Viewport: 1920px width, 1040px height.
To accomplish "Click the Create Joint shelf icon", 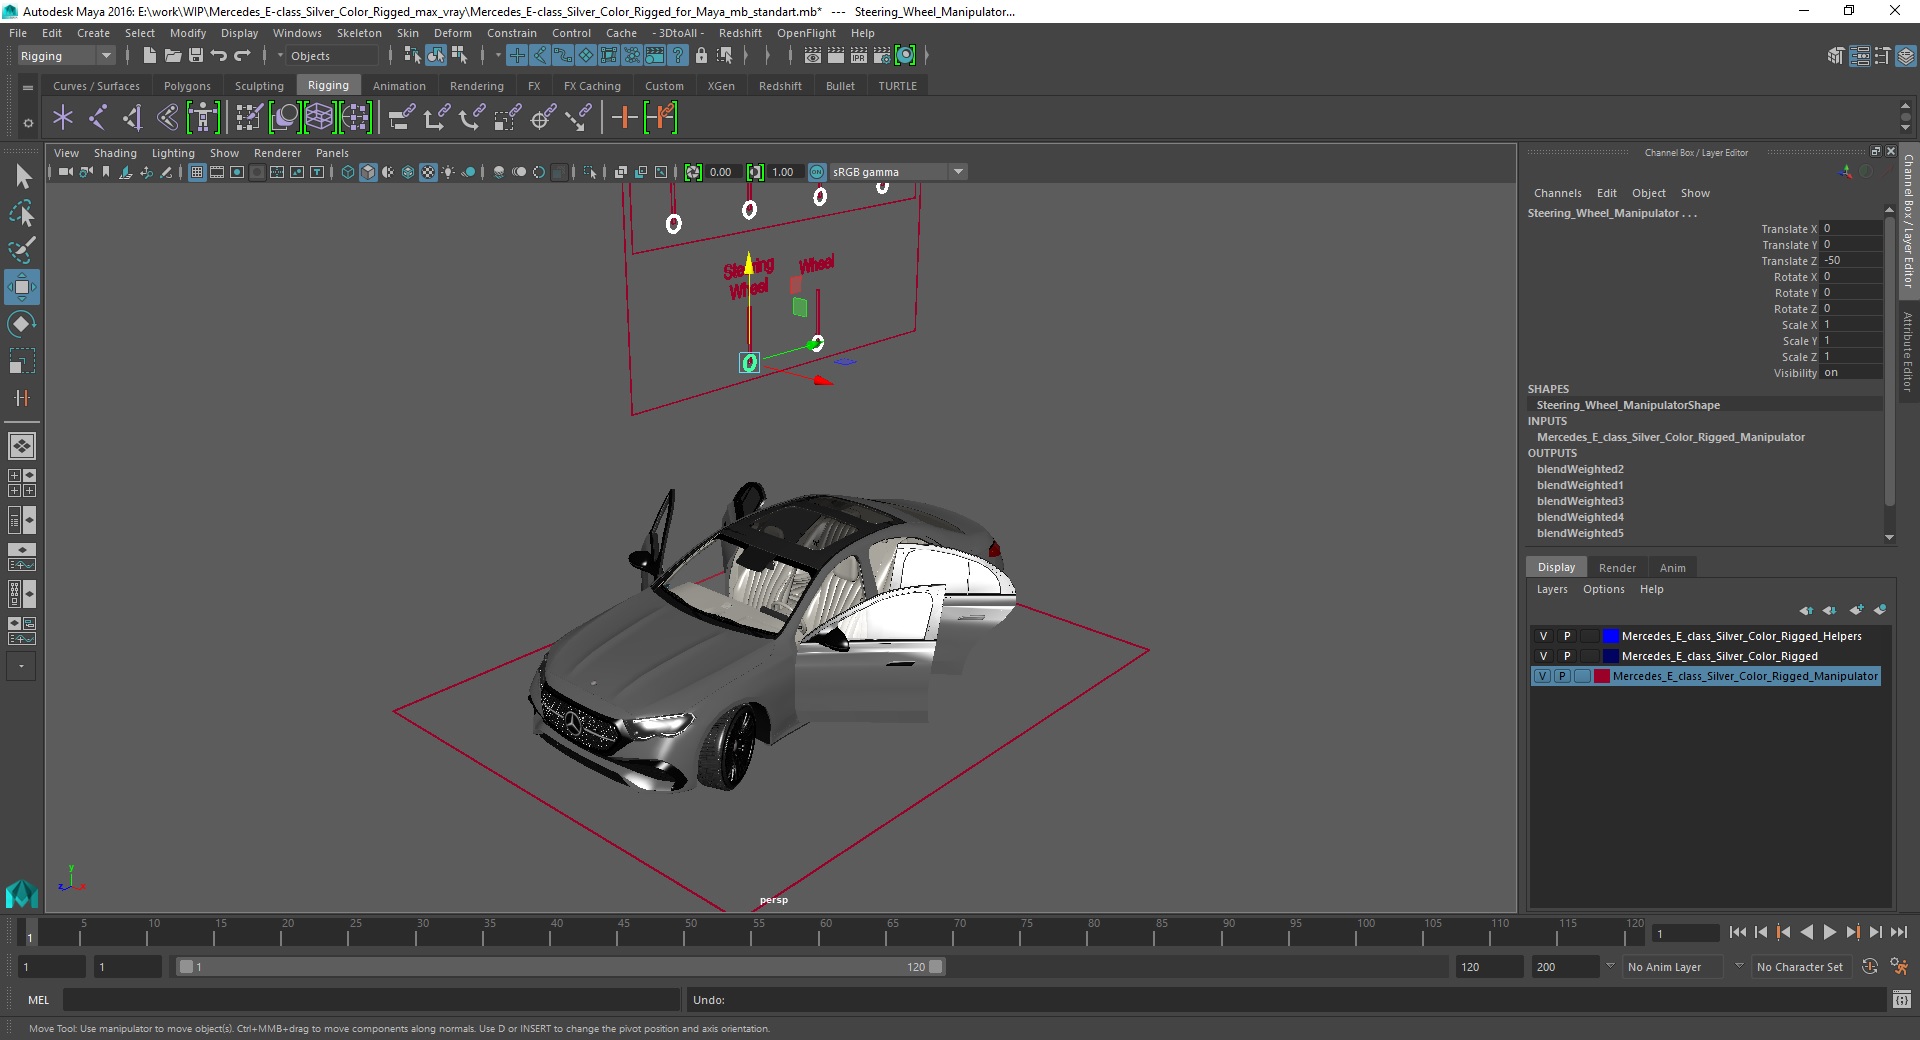I will tap(98, 118).
